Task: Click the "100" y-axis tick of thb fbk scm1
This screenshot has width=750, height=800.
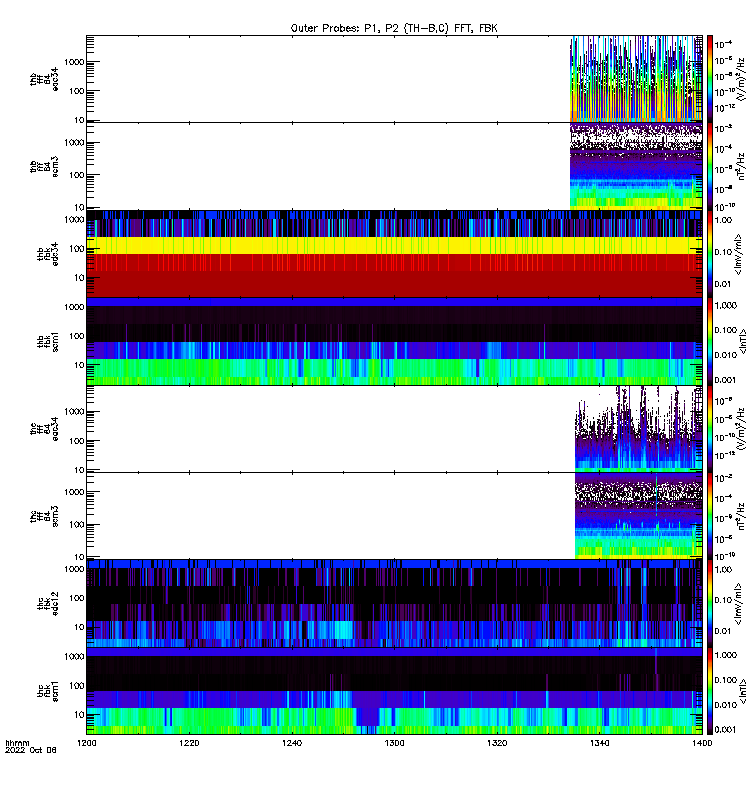Action: pos(77,336)
